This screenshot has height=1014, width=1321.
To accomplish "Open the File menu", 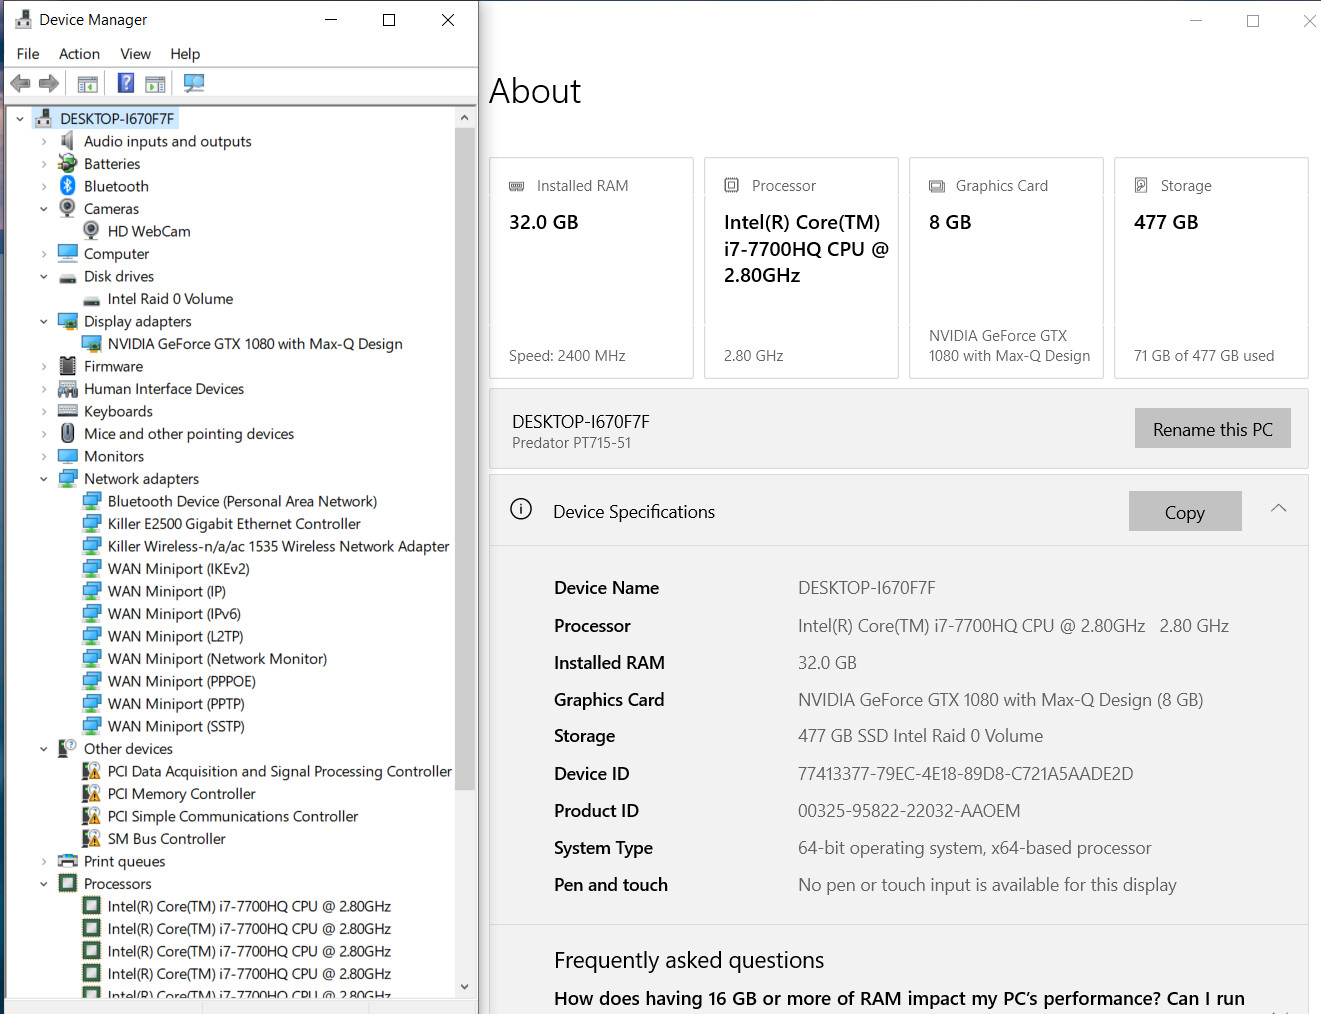I will point(28,54).
